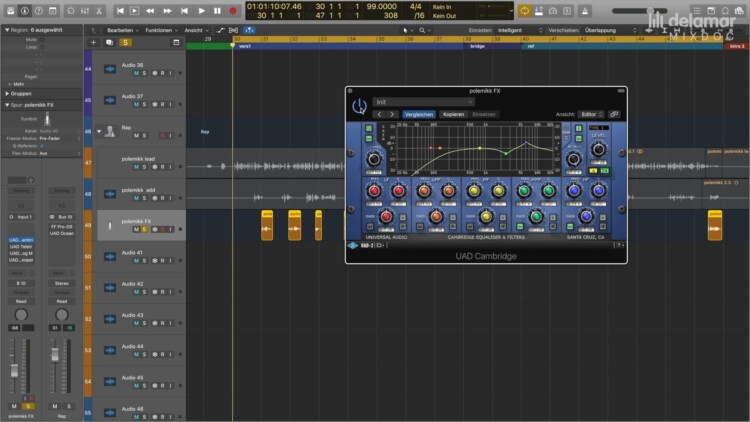Open the Editors scissors icon
The width and height of the screenshot is (750, 422).
[99, 11]
